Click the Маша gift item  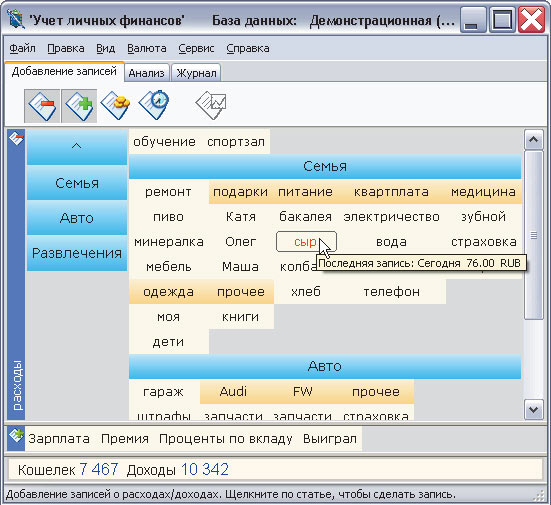[240, 267]
